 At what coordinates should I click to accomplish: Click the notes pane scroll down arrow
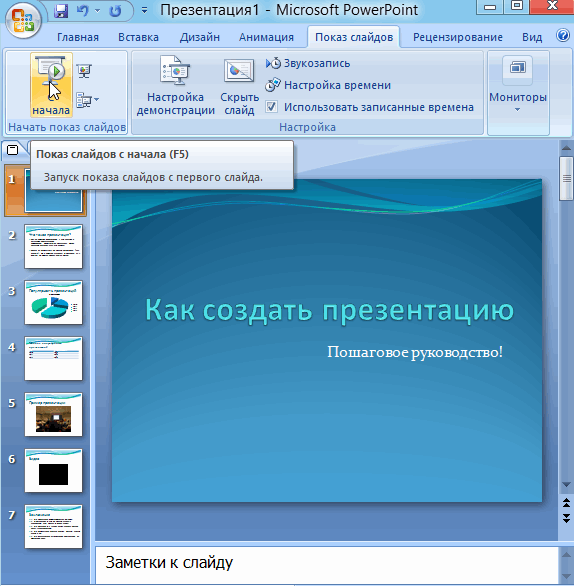(x=566, y=576)
